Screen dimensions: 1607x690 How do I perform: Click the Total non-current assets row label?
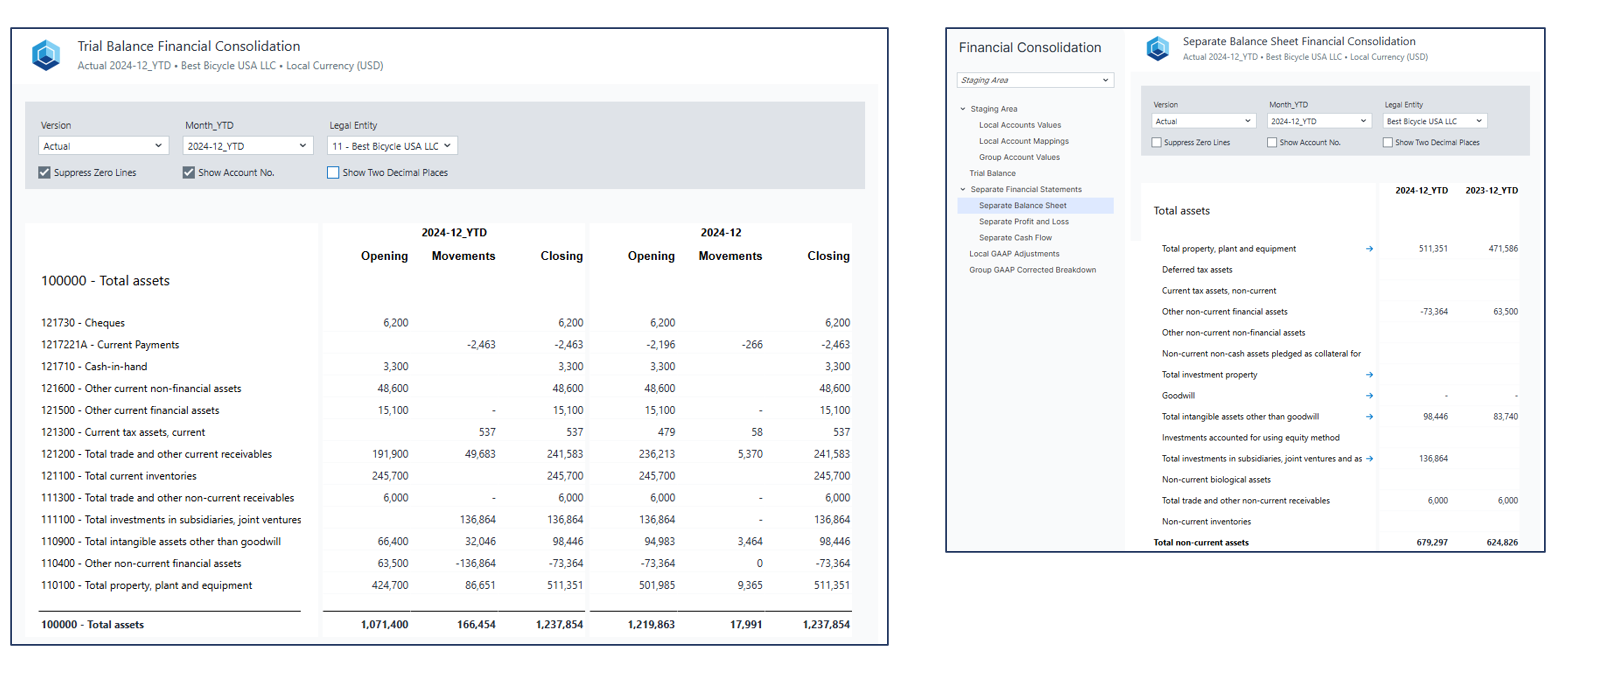coord(1201,543)
